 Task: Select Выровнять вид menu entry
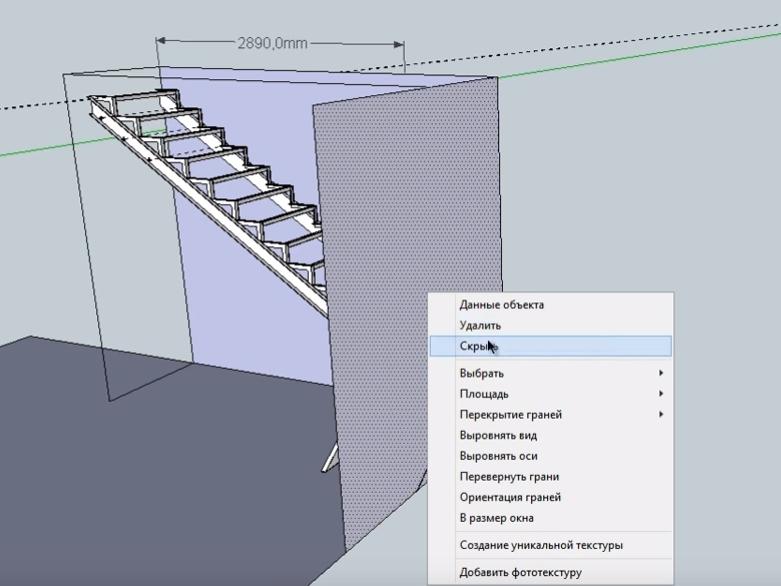[x=498, y=436]
